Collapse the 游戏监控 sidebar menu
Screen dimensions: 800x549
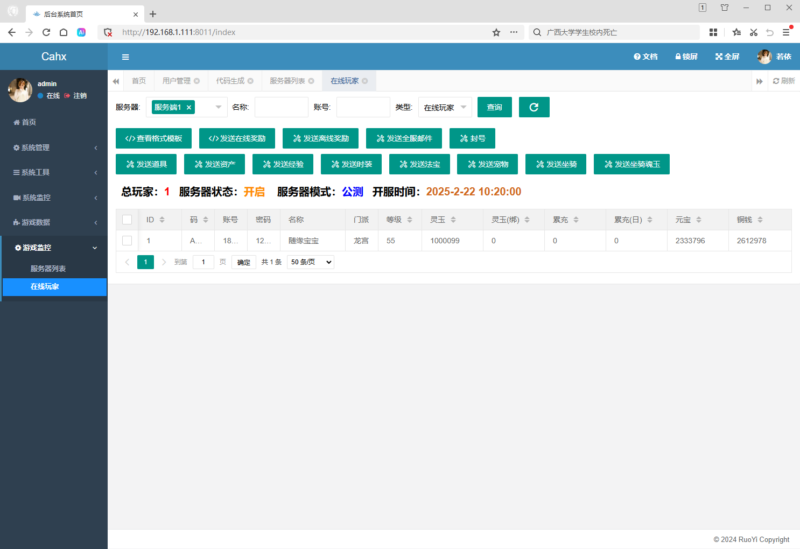(54, 247)
